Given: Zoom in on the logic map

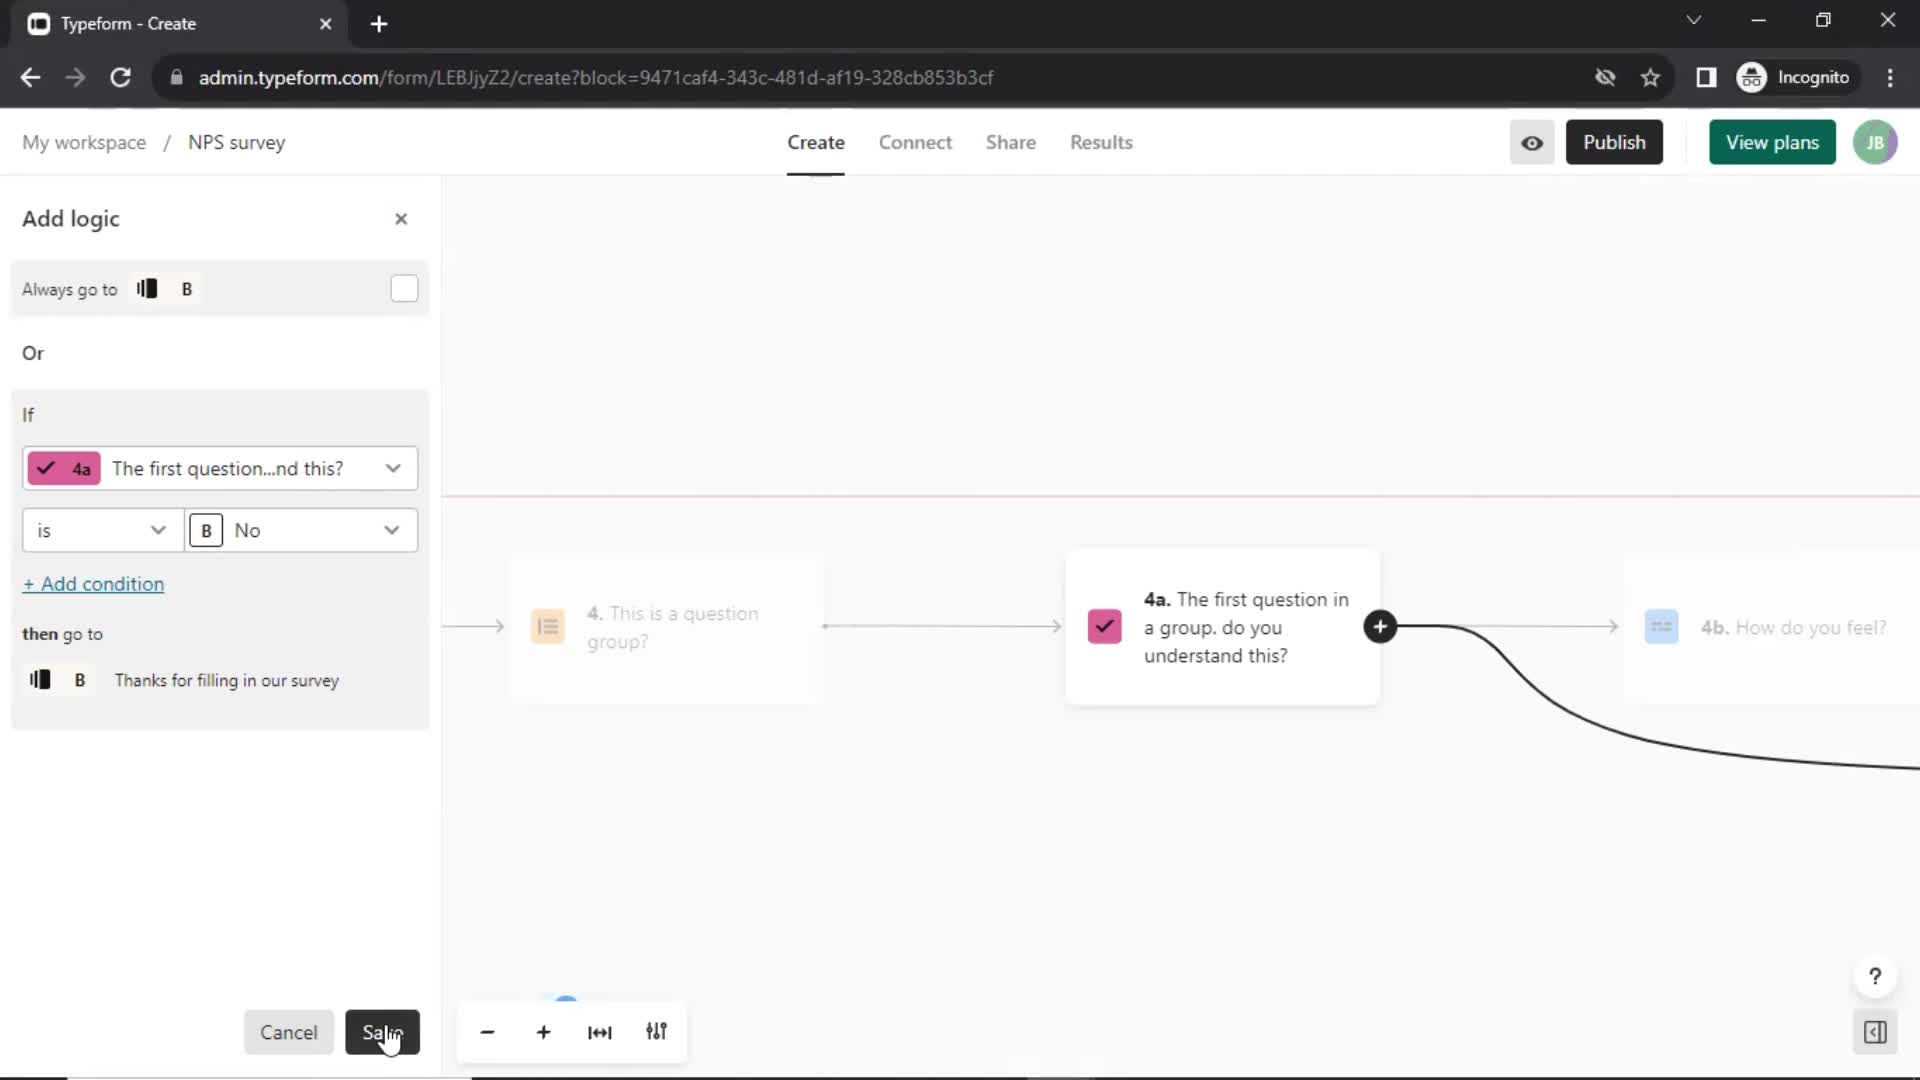Looking at the screenshot, I should 543,1032.
